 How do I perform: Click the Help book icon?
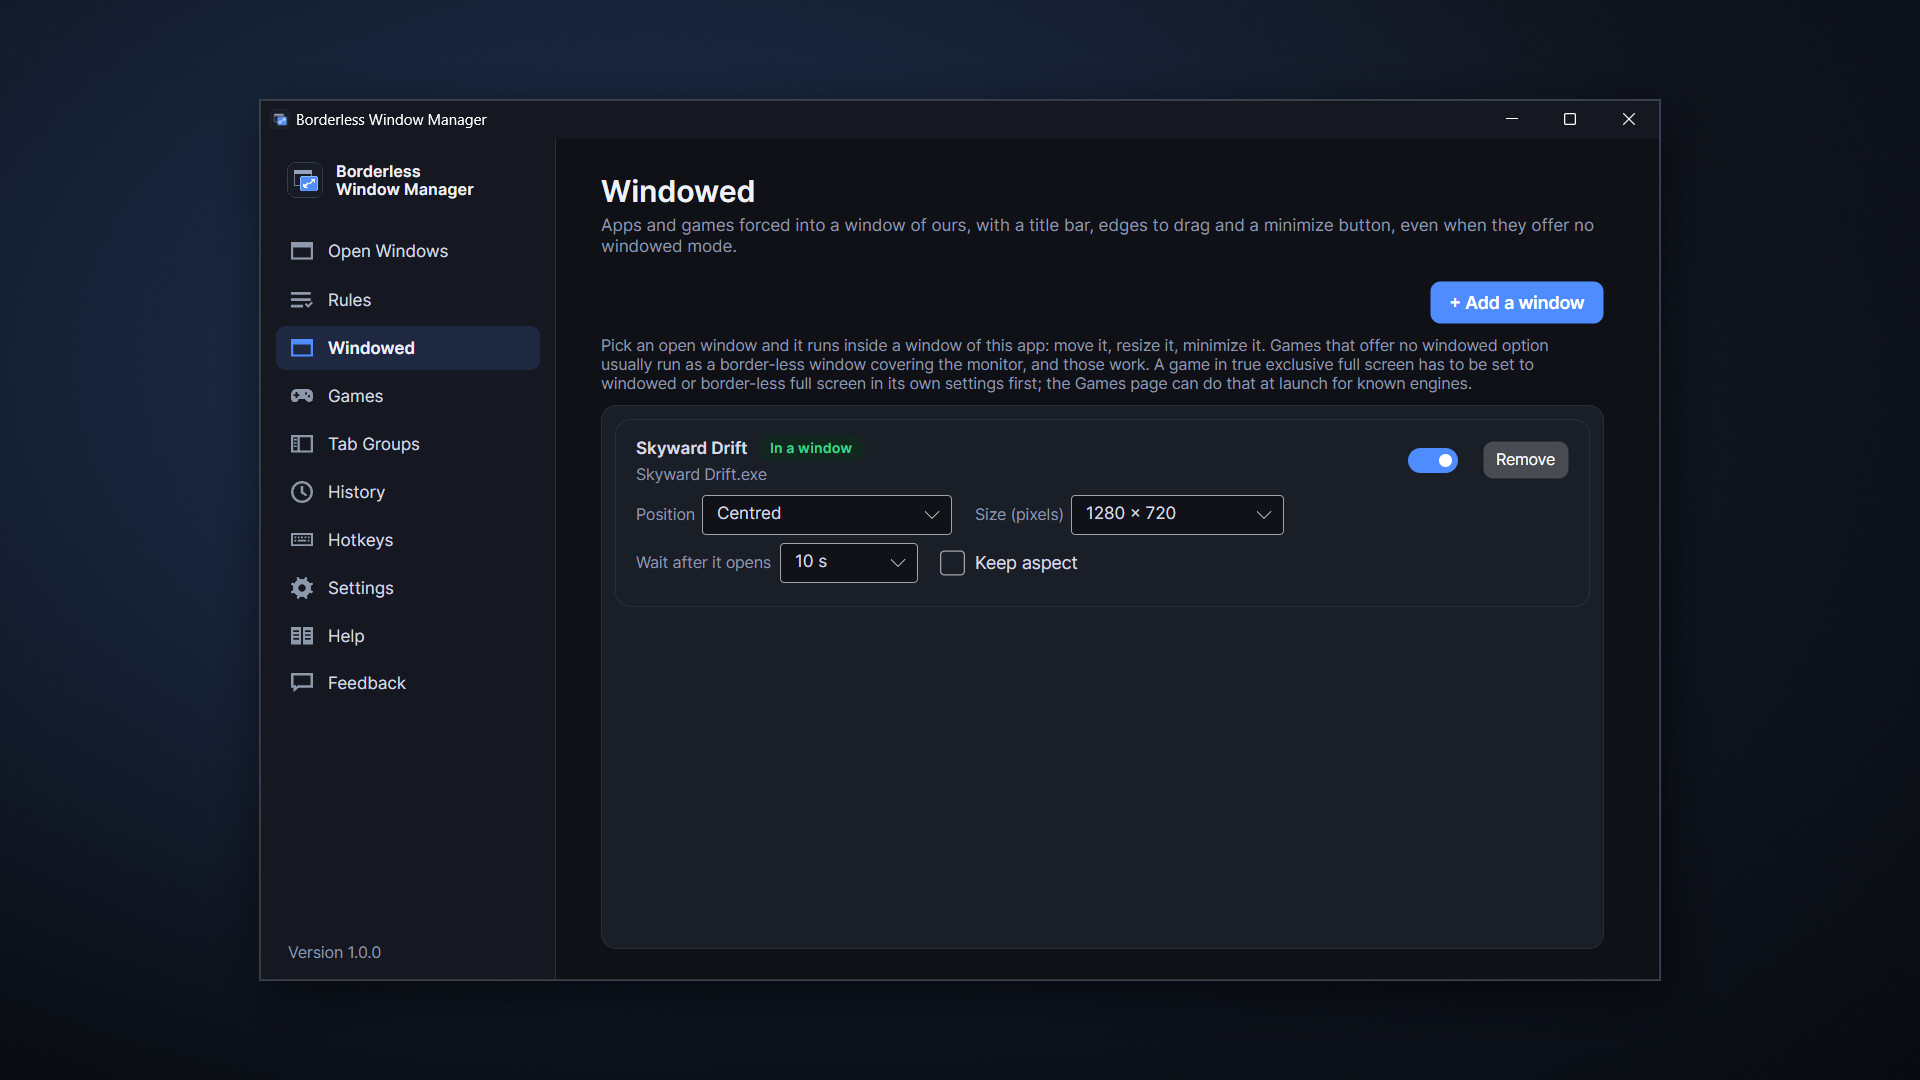click(302, 636)
